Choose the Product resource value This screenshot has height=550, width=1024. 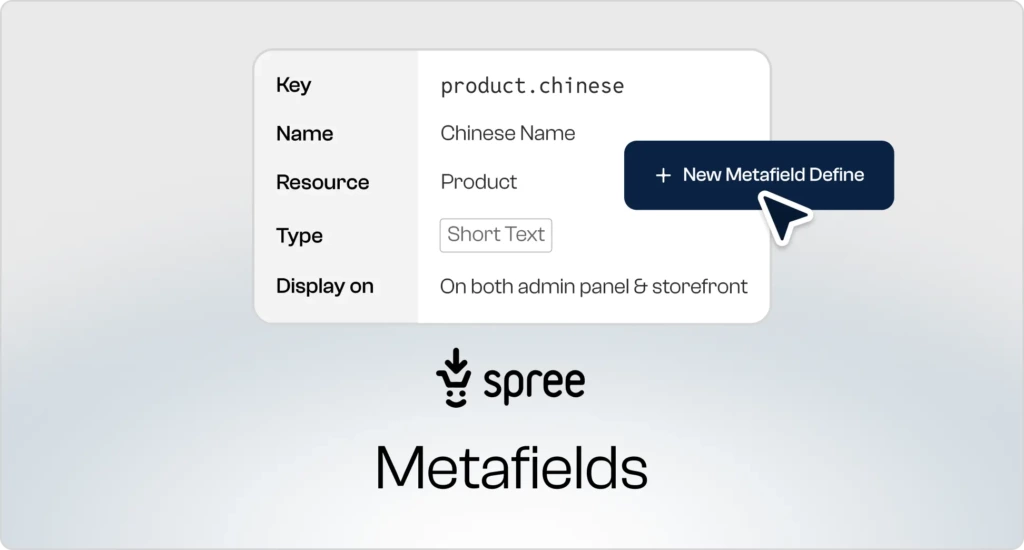pyautogui.click(x=479, y=182)
